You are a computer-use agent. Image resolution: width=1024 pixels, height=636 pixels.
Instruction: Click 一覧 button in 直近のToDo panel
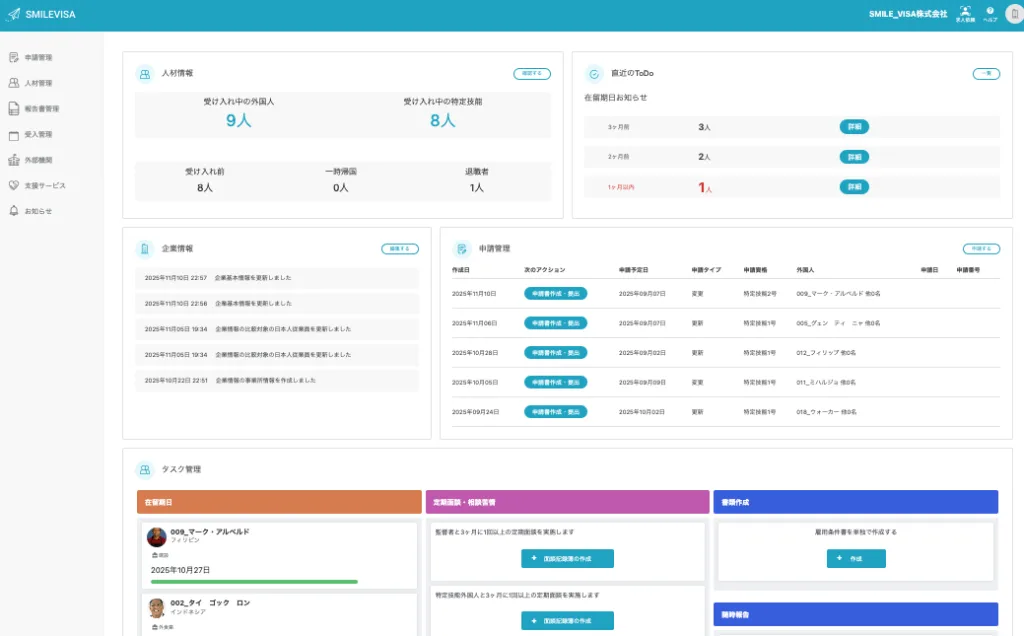[986, 74]
